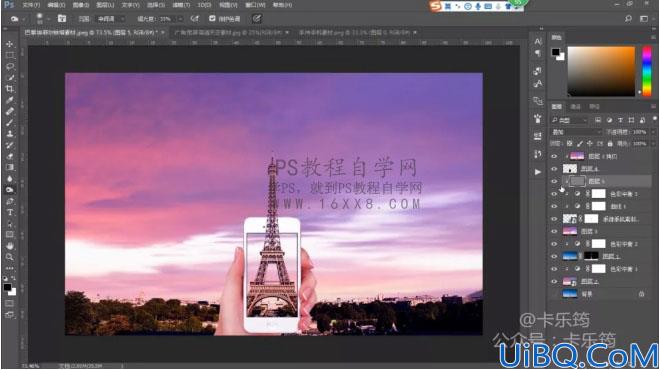Click lock image pixels brush icon
The width and height of the screenshot is (659, 370).
(580, 144)
